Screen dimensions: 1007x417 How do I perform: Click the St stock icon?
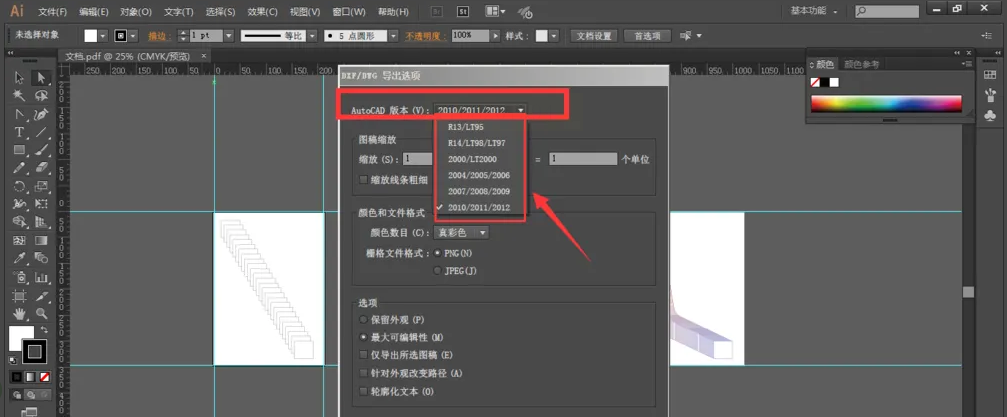[463, 12]
